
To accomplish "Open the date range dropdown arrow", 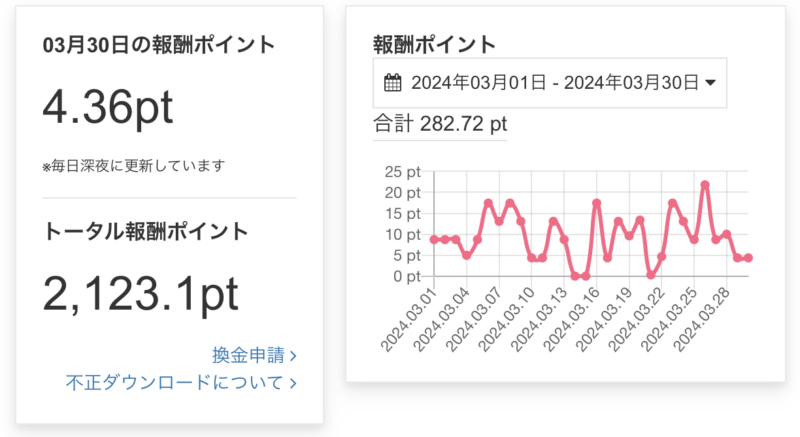I will pyautogui.click(x=711, y=83).
